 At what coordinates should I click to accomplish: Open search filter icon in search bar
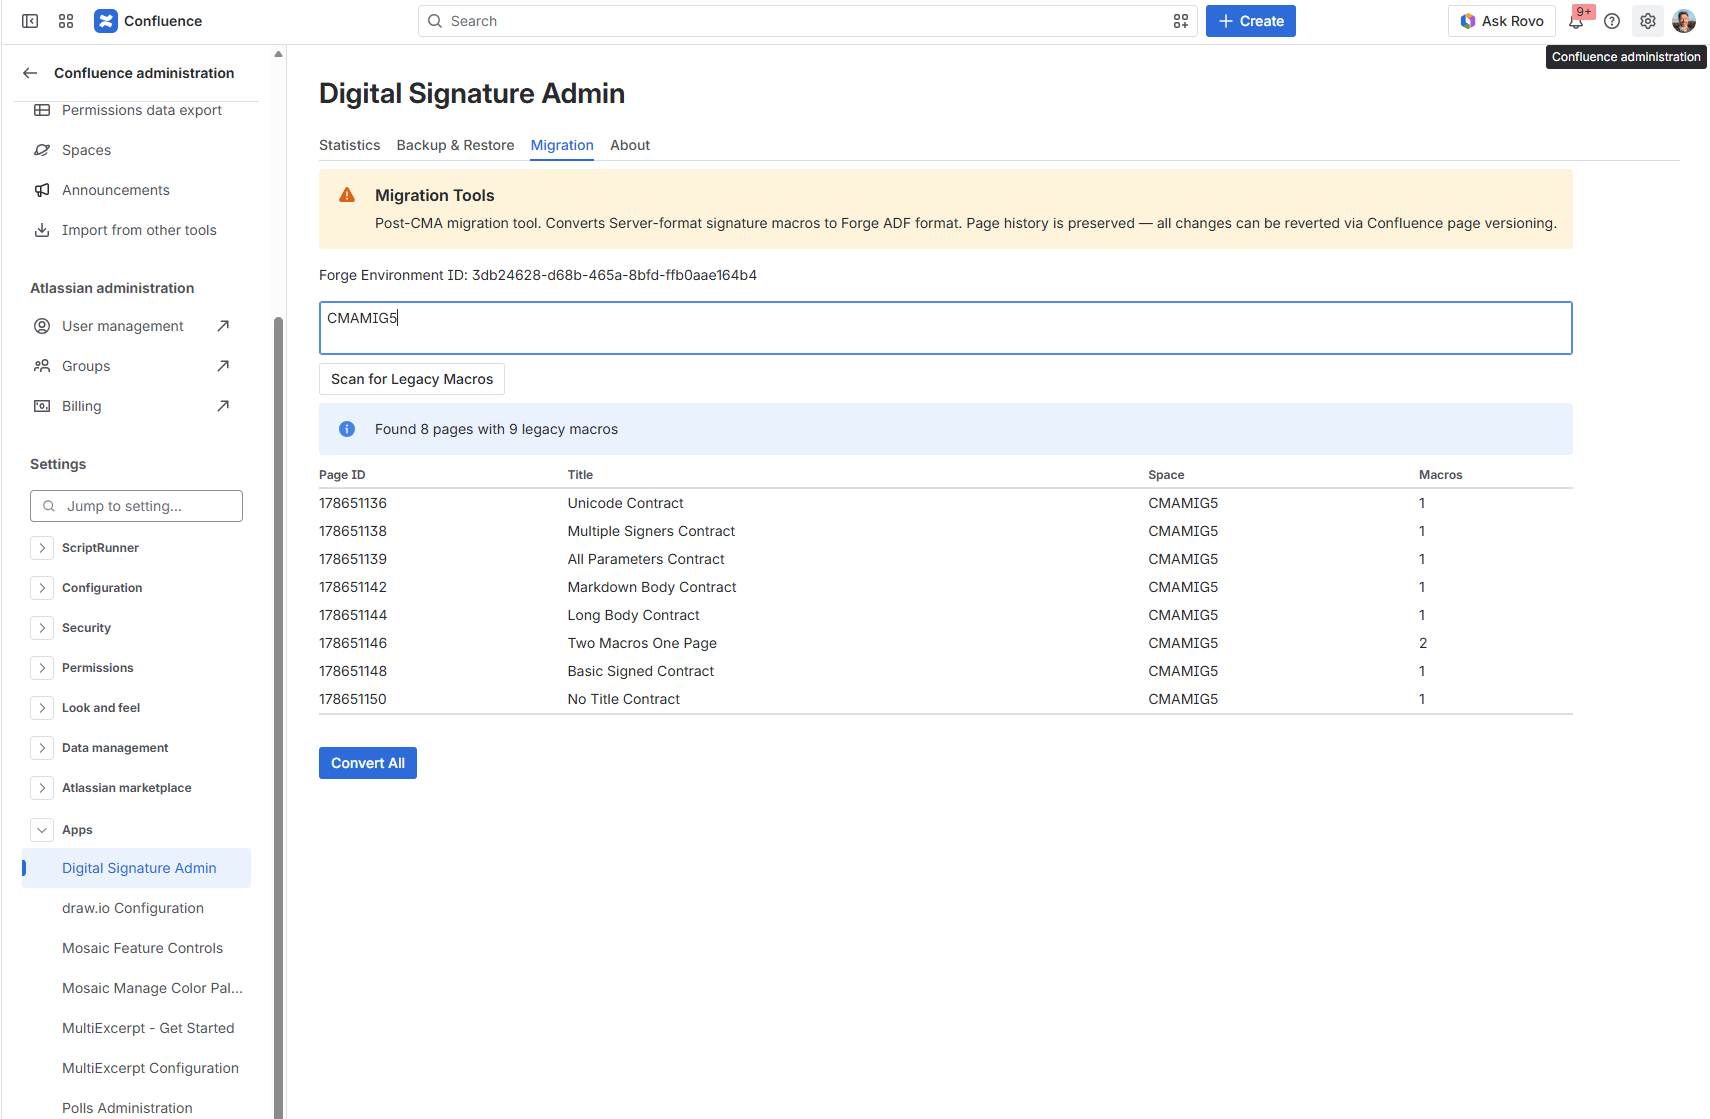(1180, 21)
